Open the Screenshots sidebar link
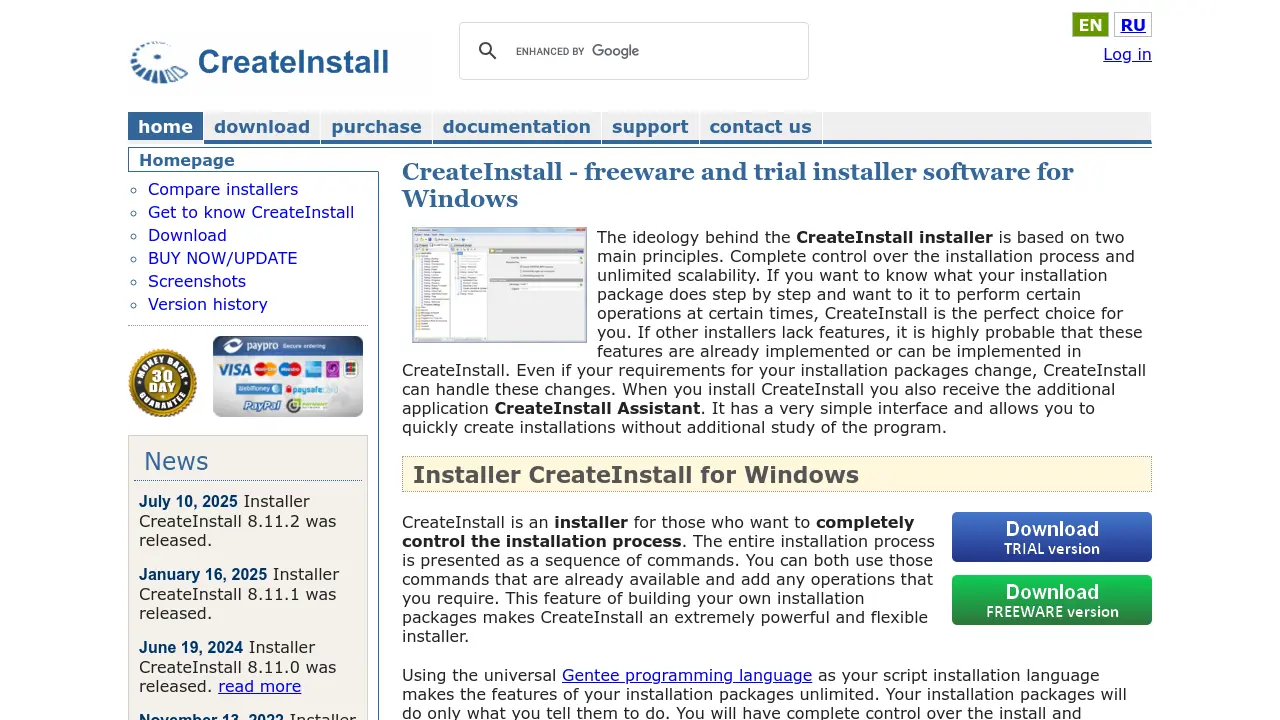1280x720 pixels. click(x=197, y=281)
